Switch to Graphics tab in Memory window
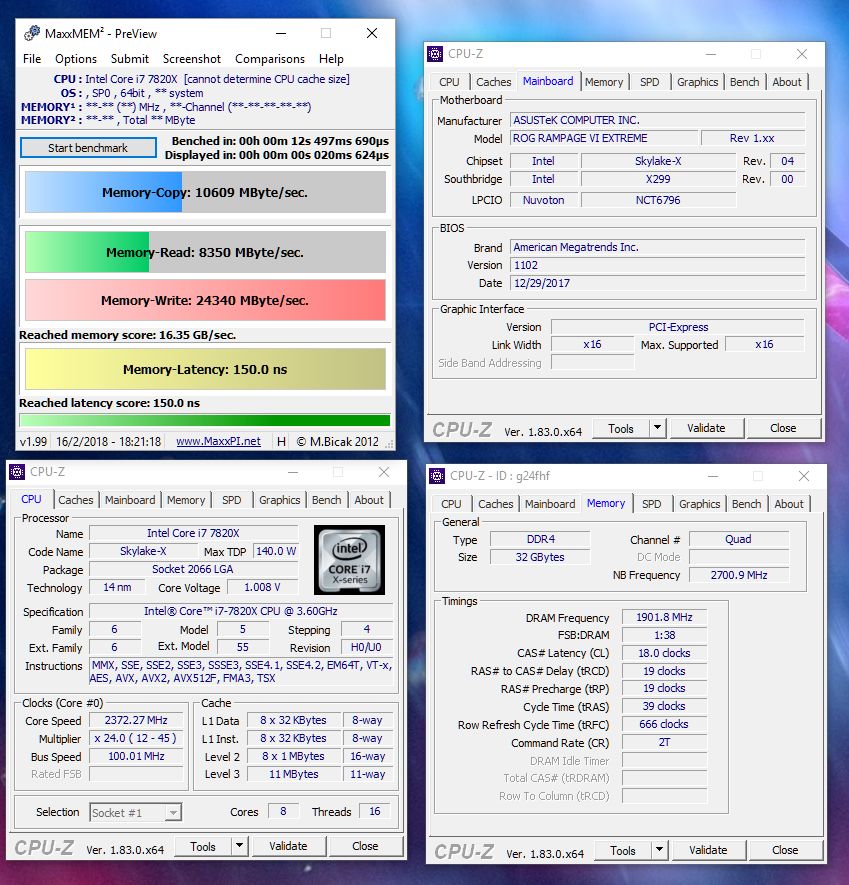 pos(699,504)
